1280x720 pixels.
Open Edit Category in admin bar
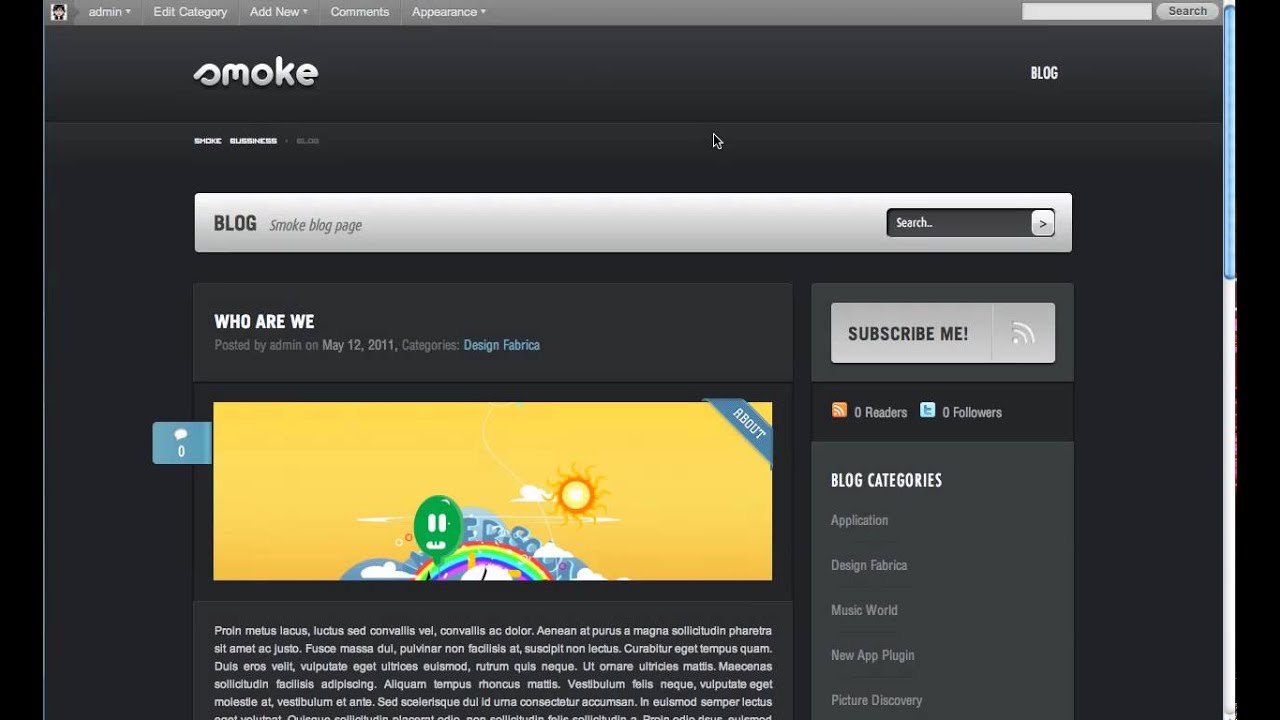pos(190,12)
